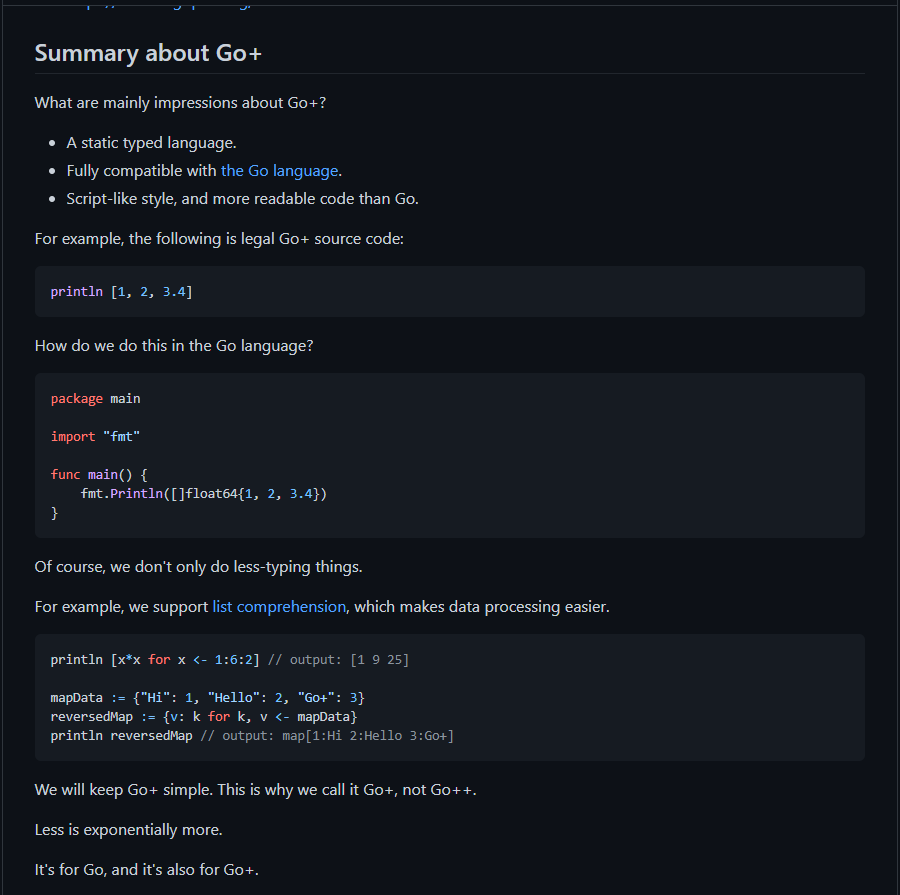Open the "list comprehension" link
Image resolution: width=900 pixels, height=895 pixels.
pos(279,607)
